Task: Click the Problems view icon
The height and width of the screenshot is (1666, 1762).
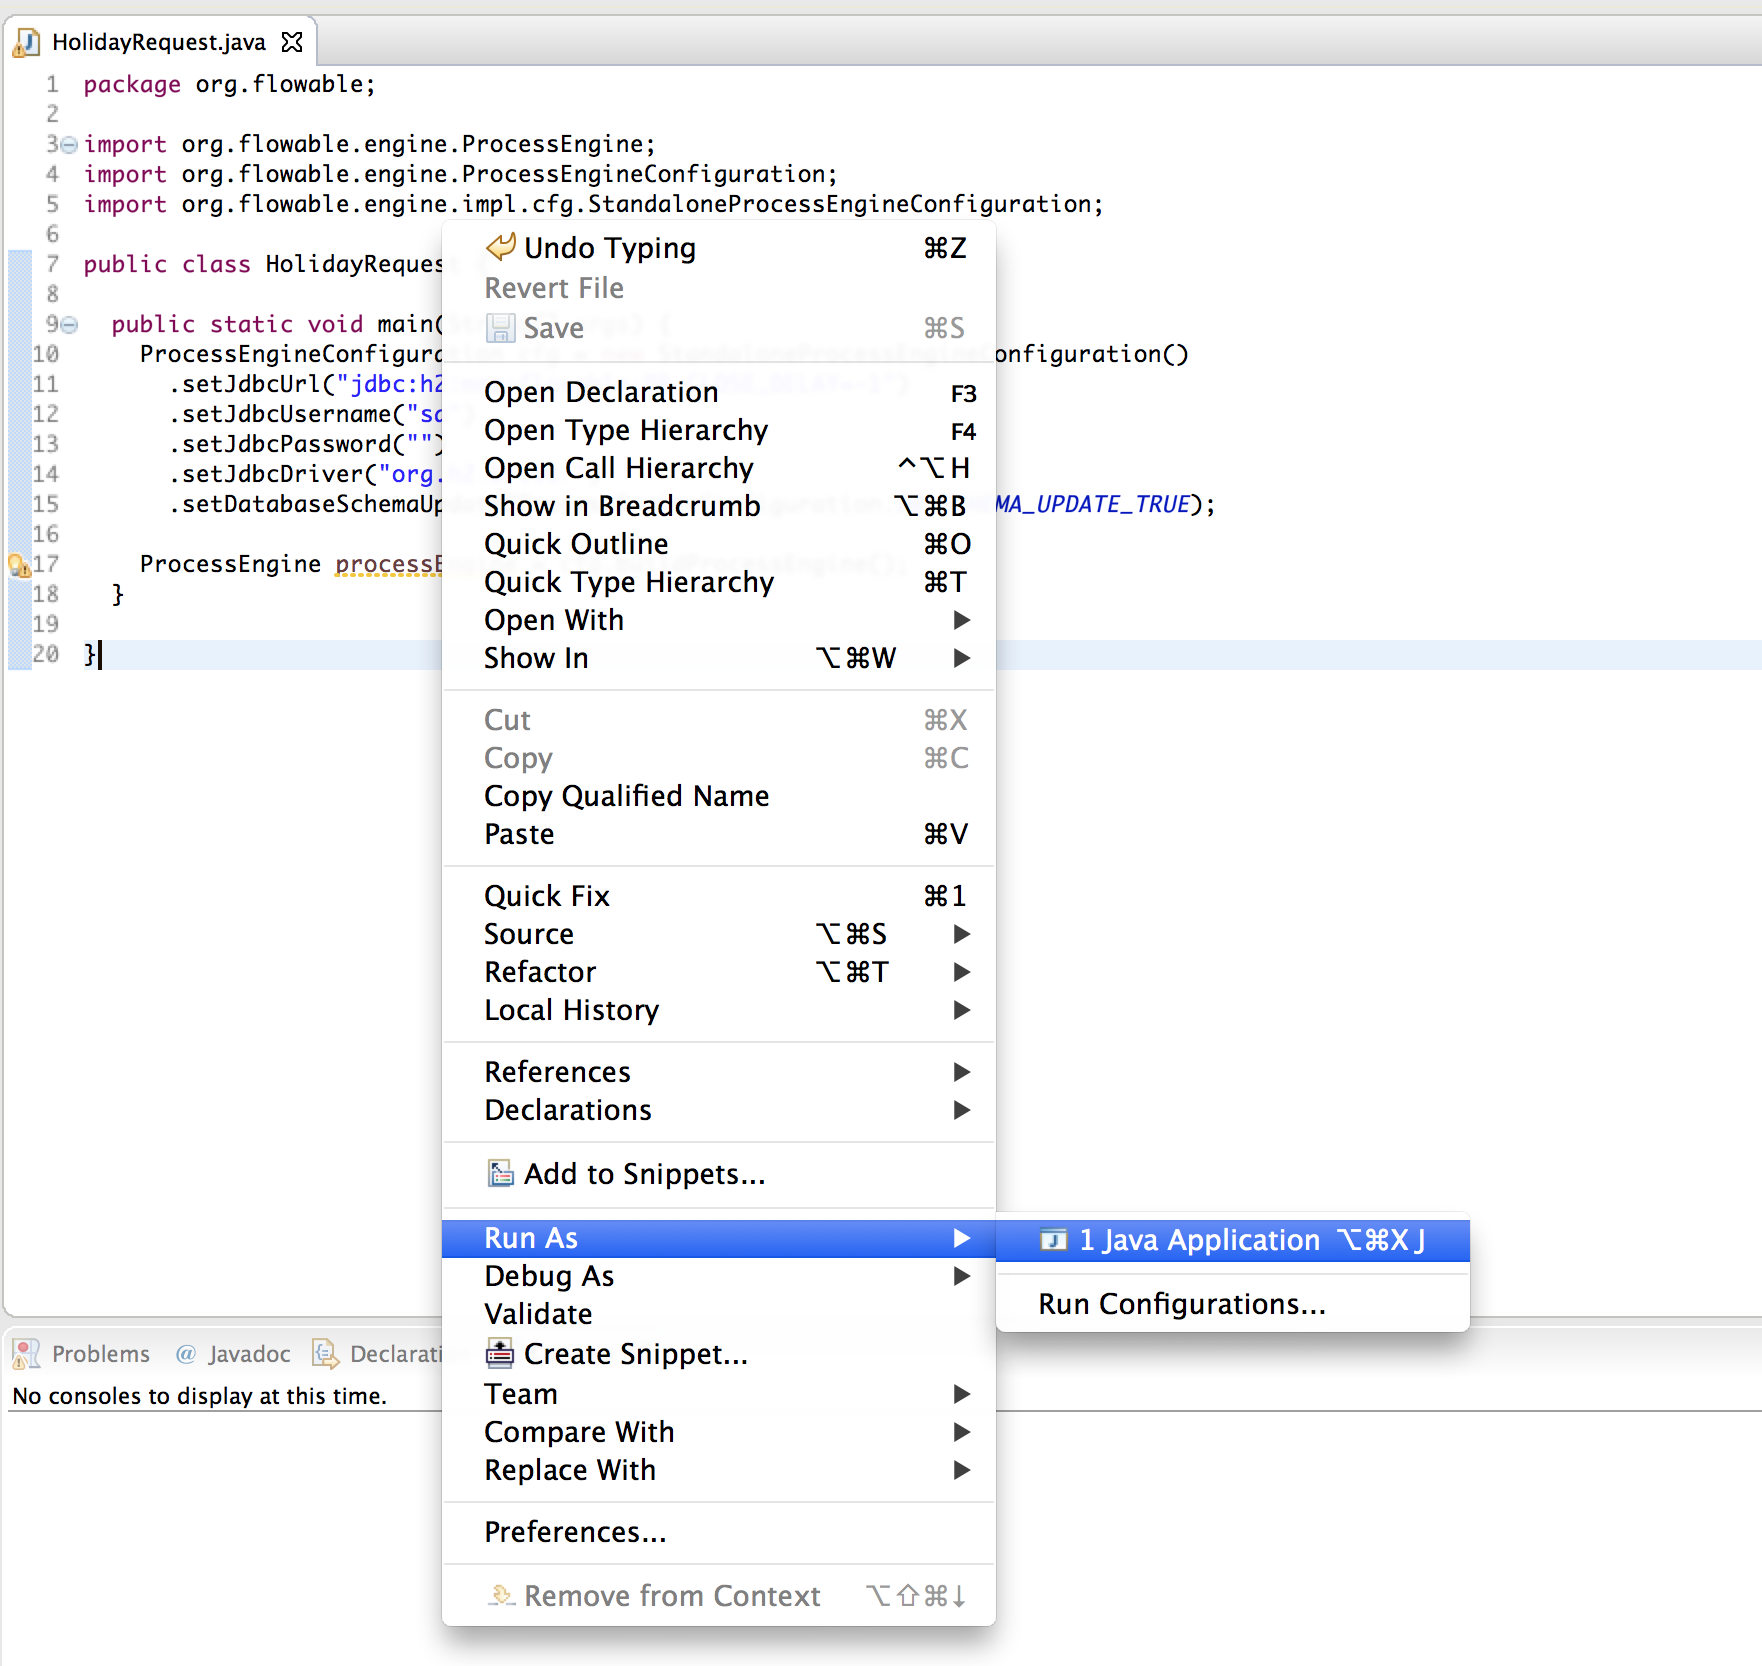Action: tap(26, 1354)
